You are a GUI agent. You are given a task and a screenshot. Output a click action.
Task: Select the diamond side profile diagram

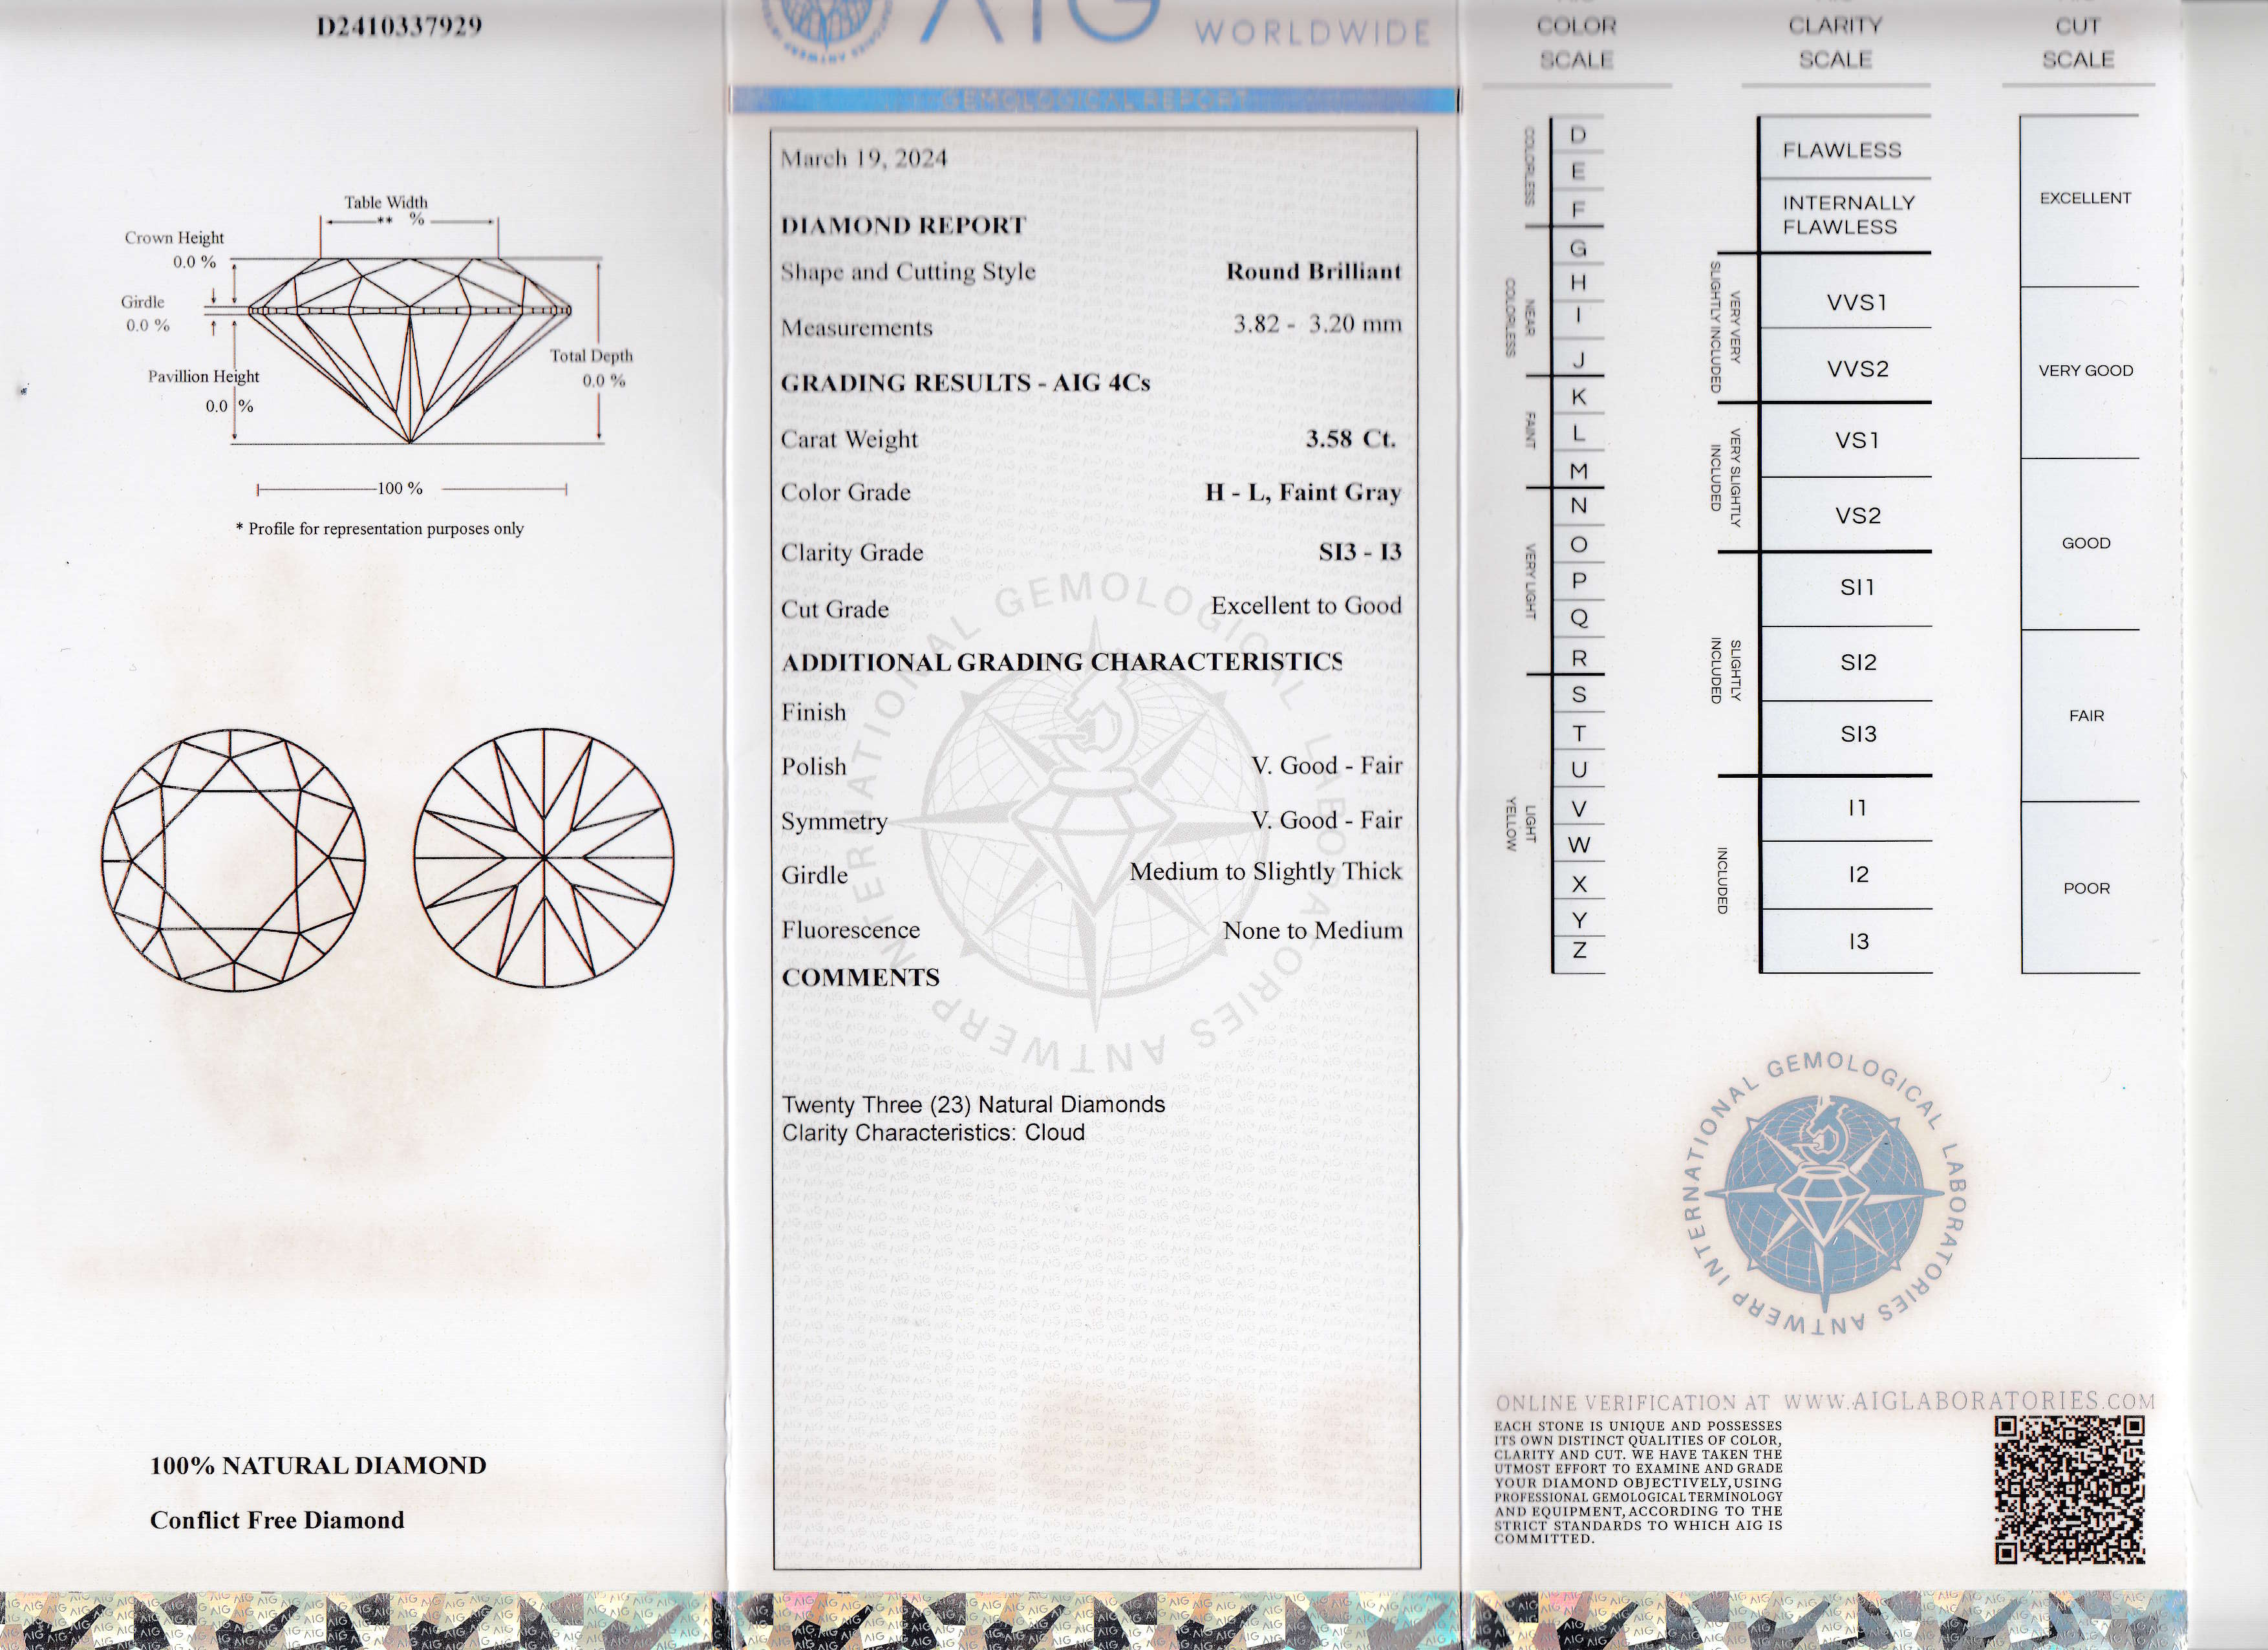click(410, 350)
